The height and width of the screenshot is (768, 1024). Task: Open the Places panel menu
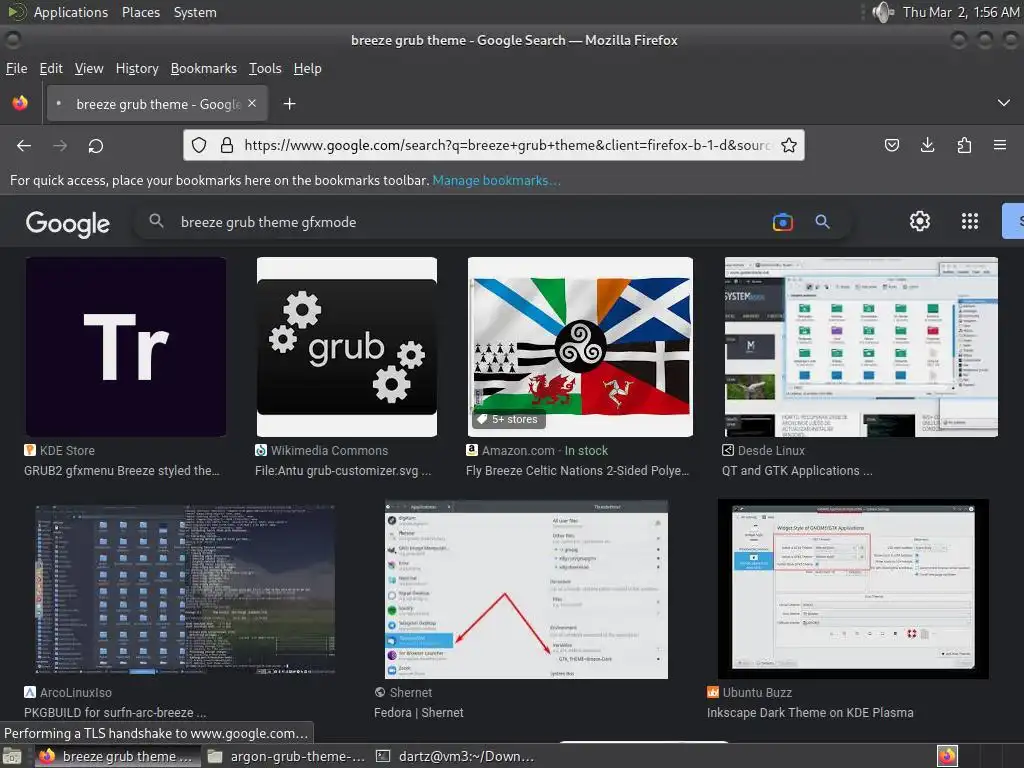click(x=140, y=12)
